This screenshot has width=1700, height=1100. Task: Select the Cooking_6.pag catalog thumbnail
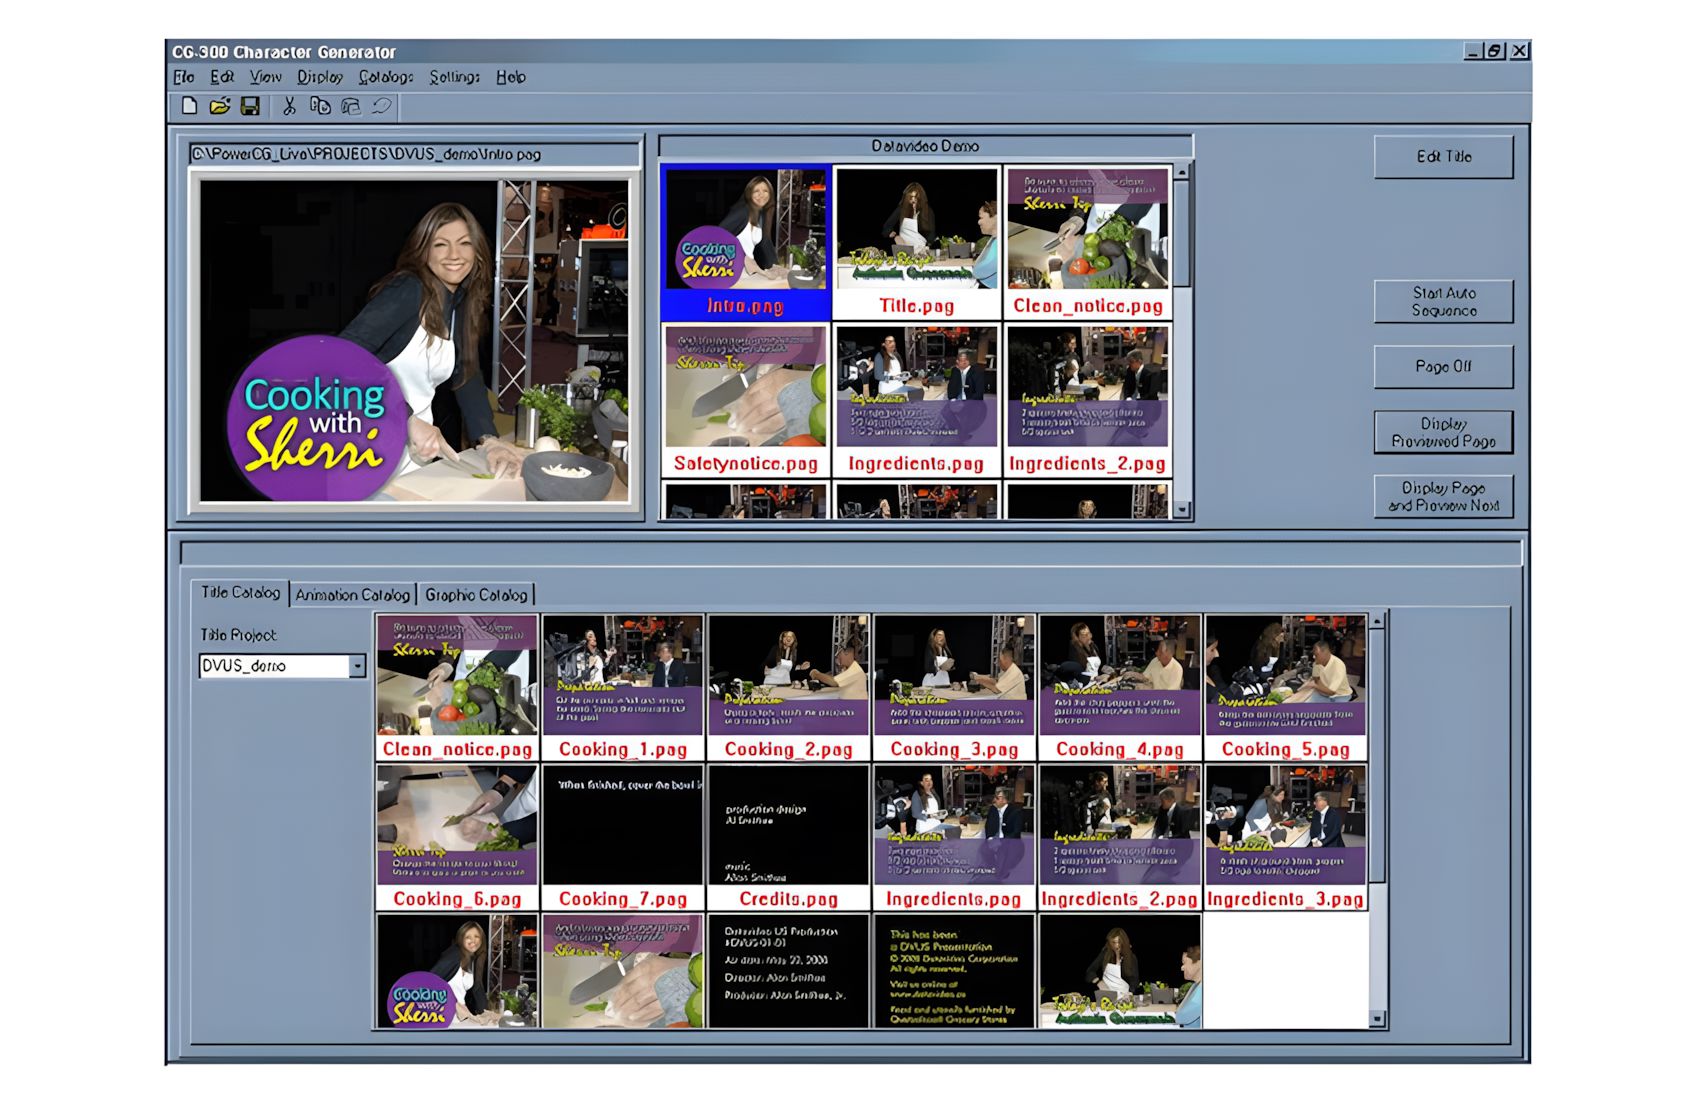(457, 838)
